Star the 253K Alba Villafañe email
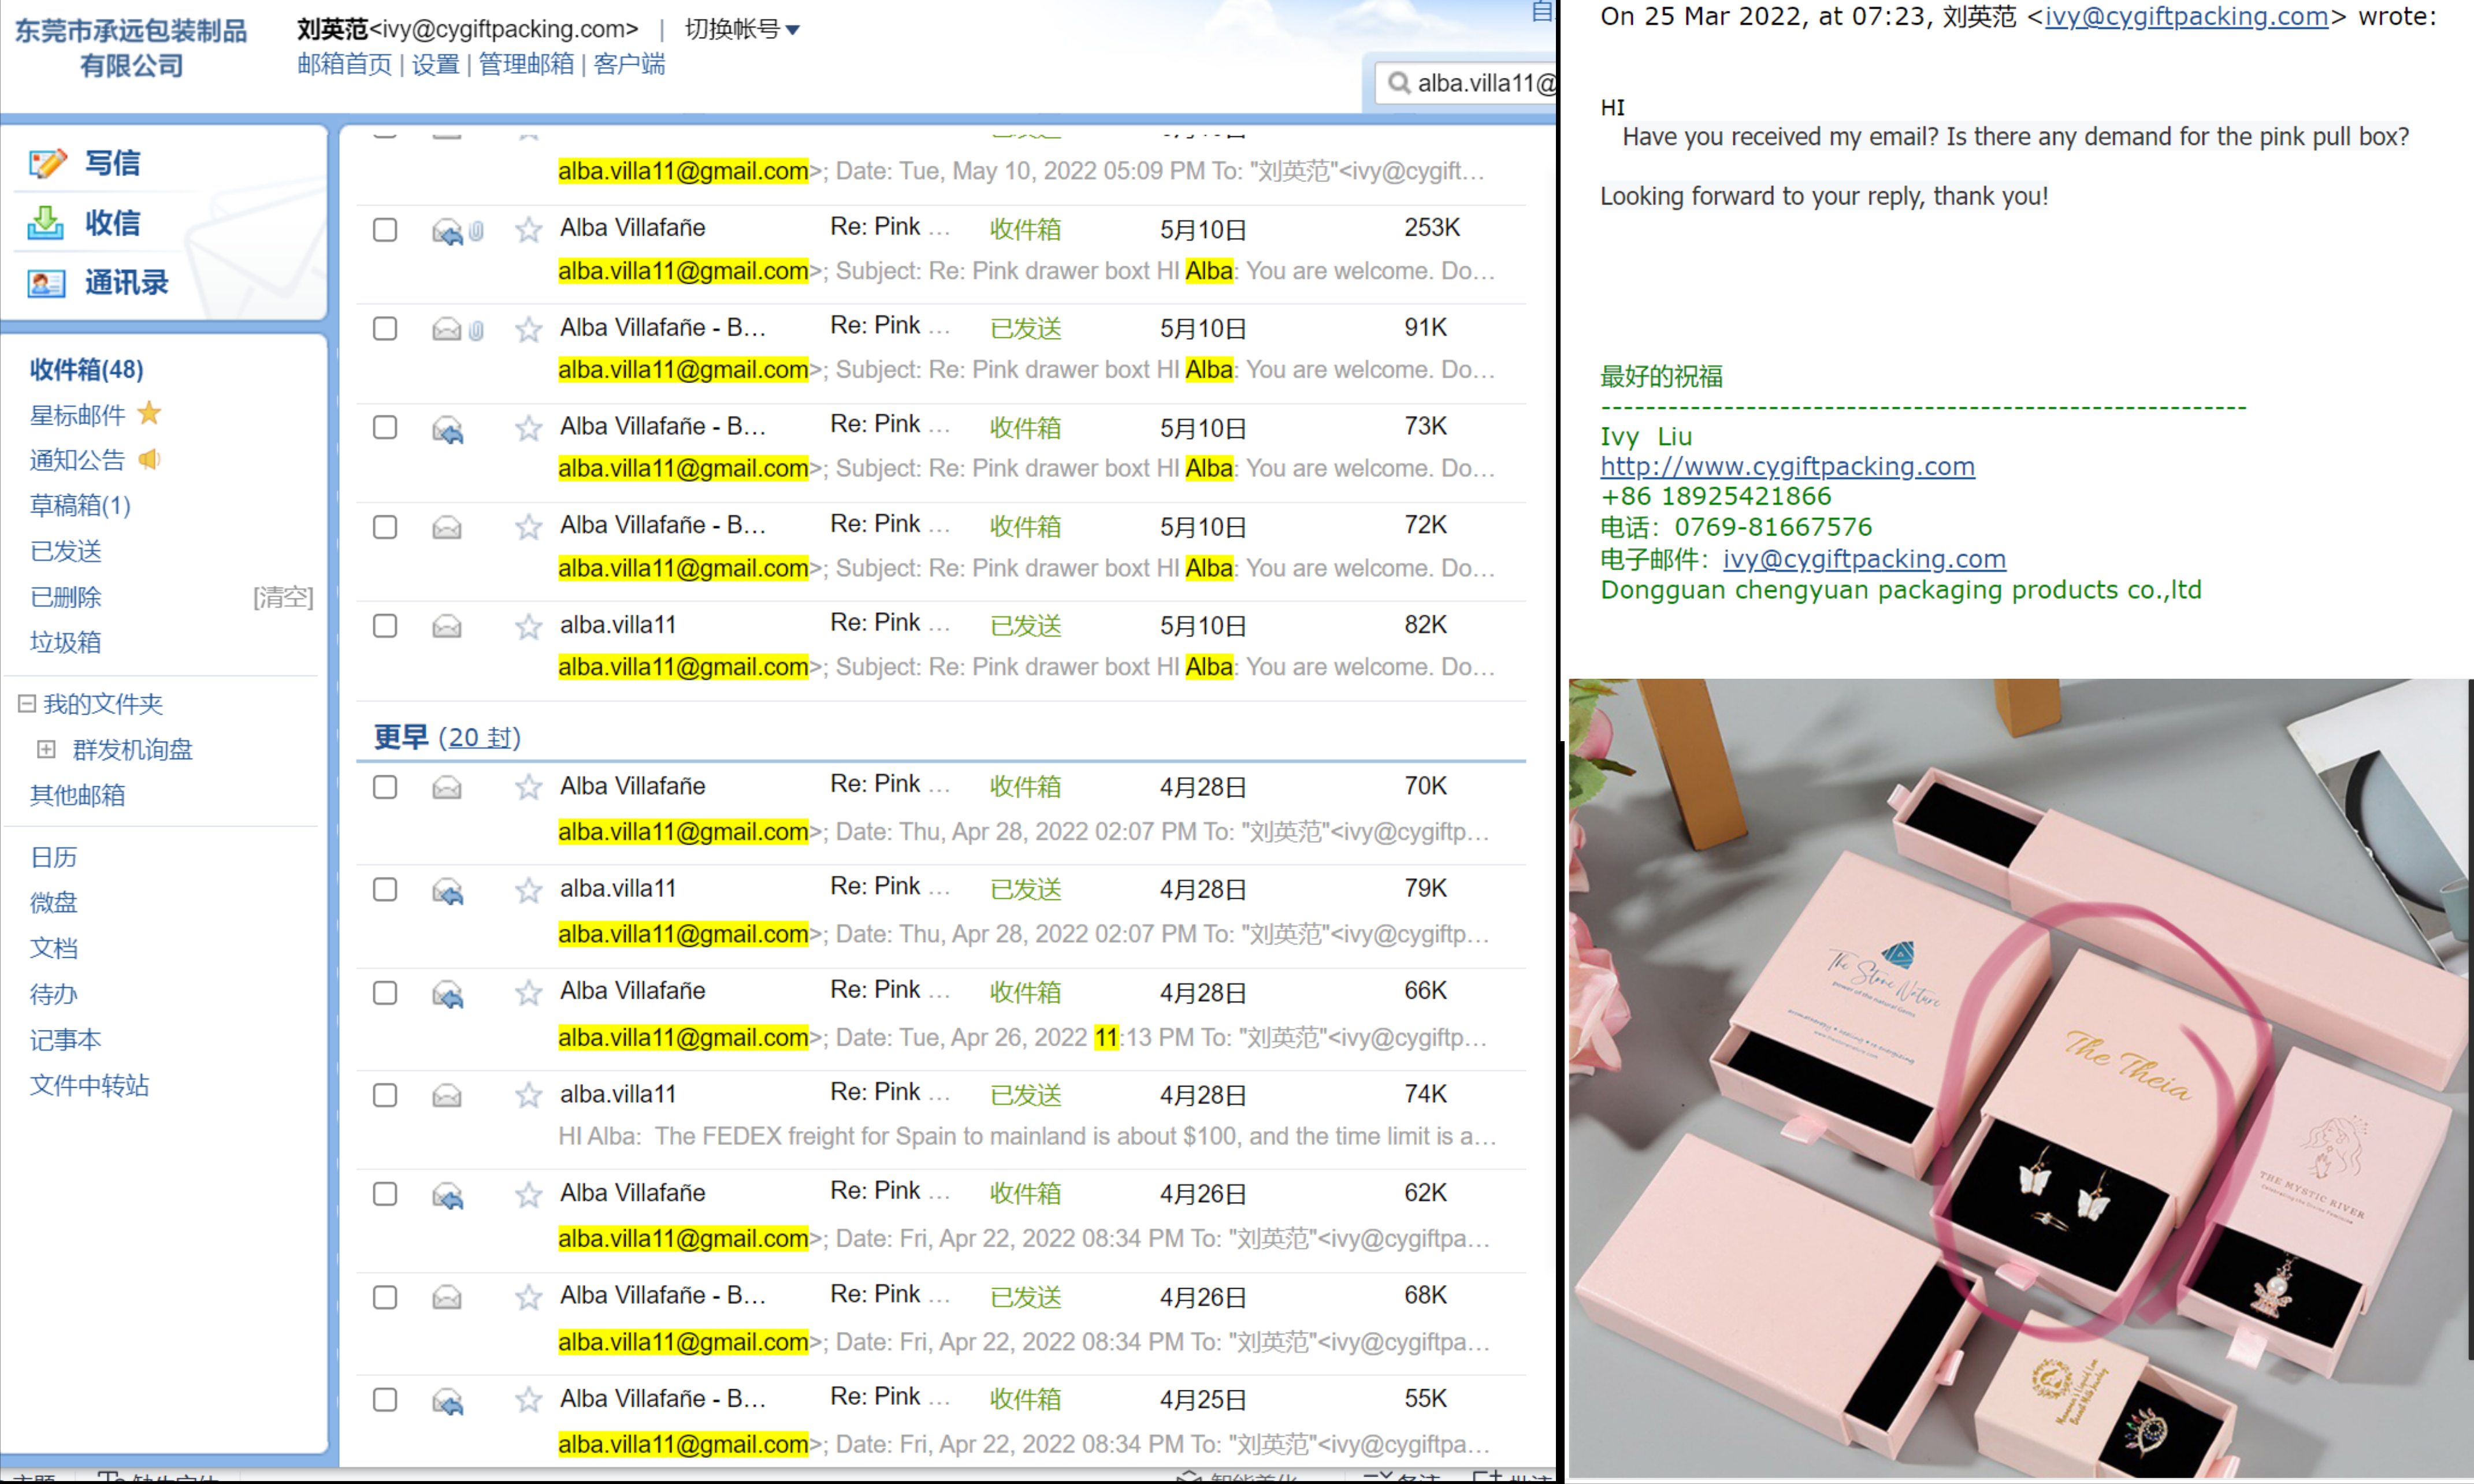This screenshot has width=2474, height=1484. click(528, 230)
